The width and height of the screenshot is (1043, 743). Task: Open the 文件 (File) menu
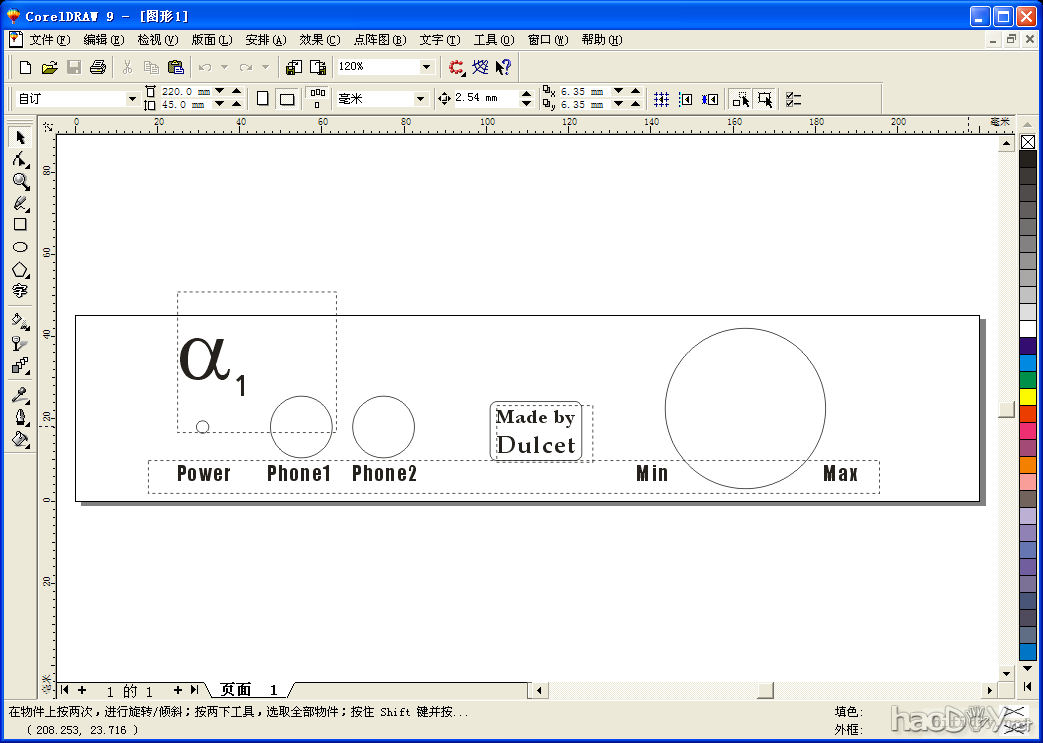[49, 40]
